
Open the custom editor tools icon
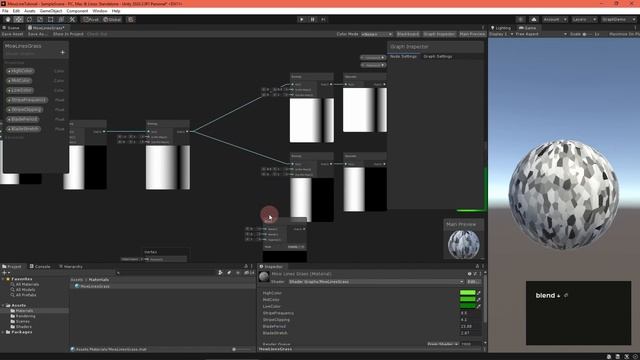click(72, 19)
